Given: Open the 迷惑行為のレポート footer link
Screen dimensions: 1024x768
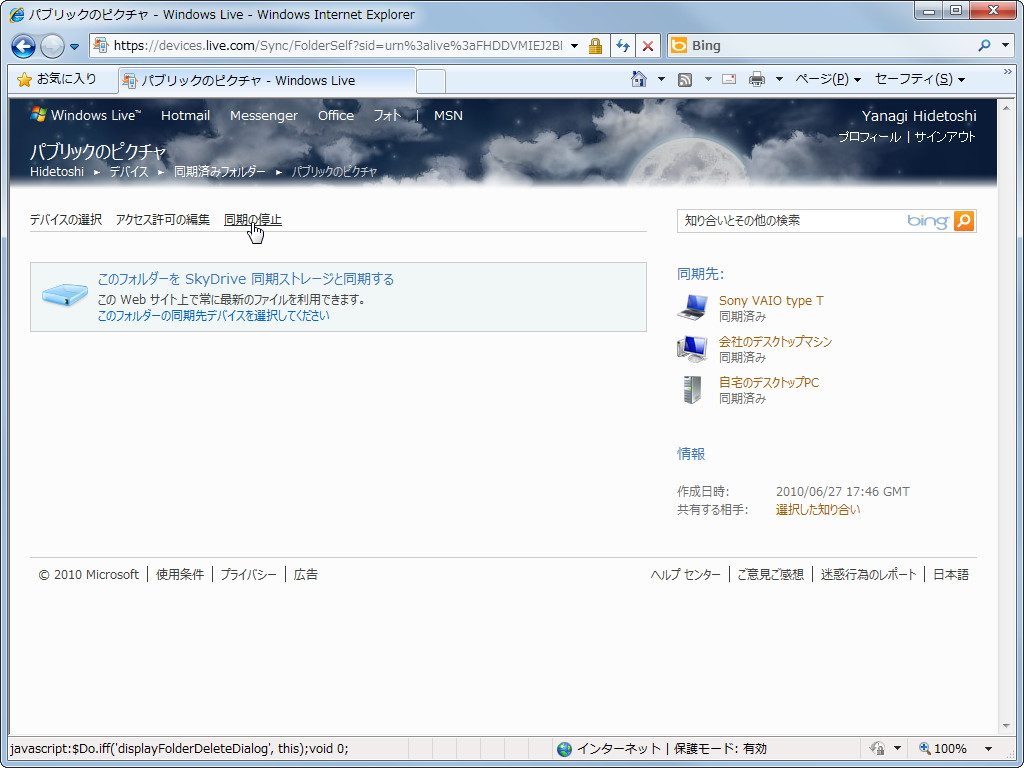Looking at the screenshot, I should pos(869,575).
